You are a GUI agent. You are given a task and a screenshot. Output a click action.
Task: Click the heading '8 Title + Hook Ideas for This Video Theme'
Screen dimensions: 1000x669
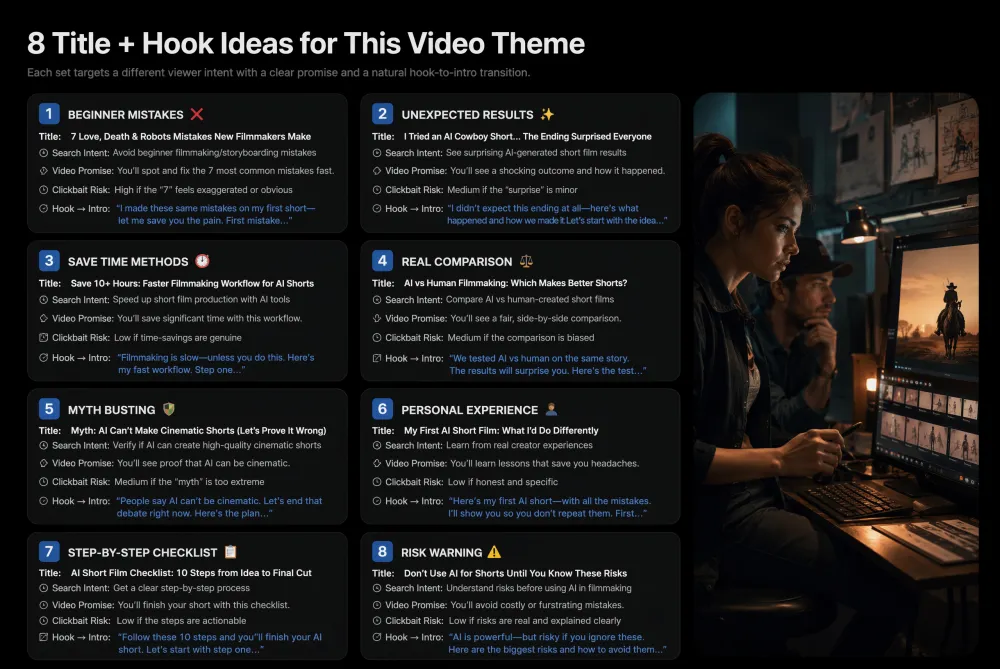coord(306,43)
